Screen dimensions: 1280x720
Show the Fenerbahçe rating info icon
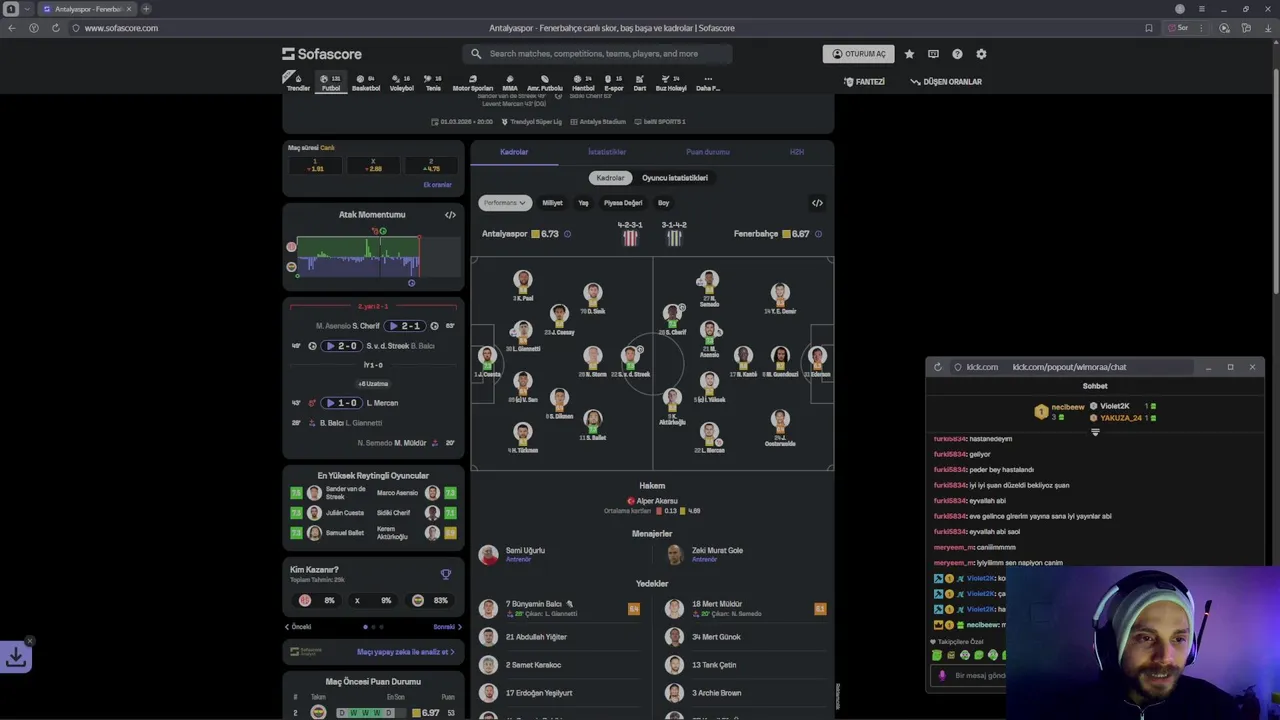click(818, 234)
